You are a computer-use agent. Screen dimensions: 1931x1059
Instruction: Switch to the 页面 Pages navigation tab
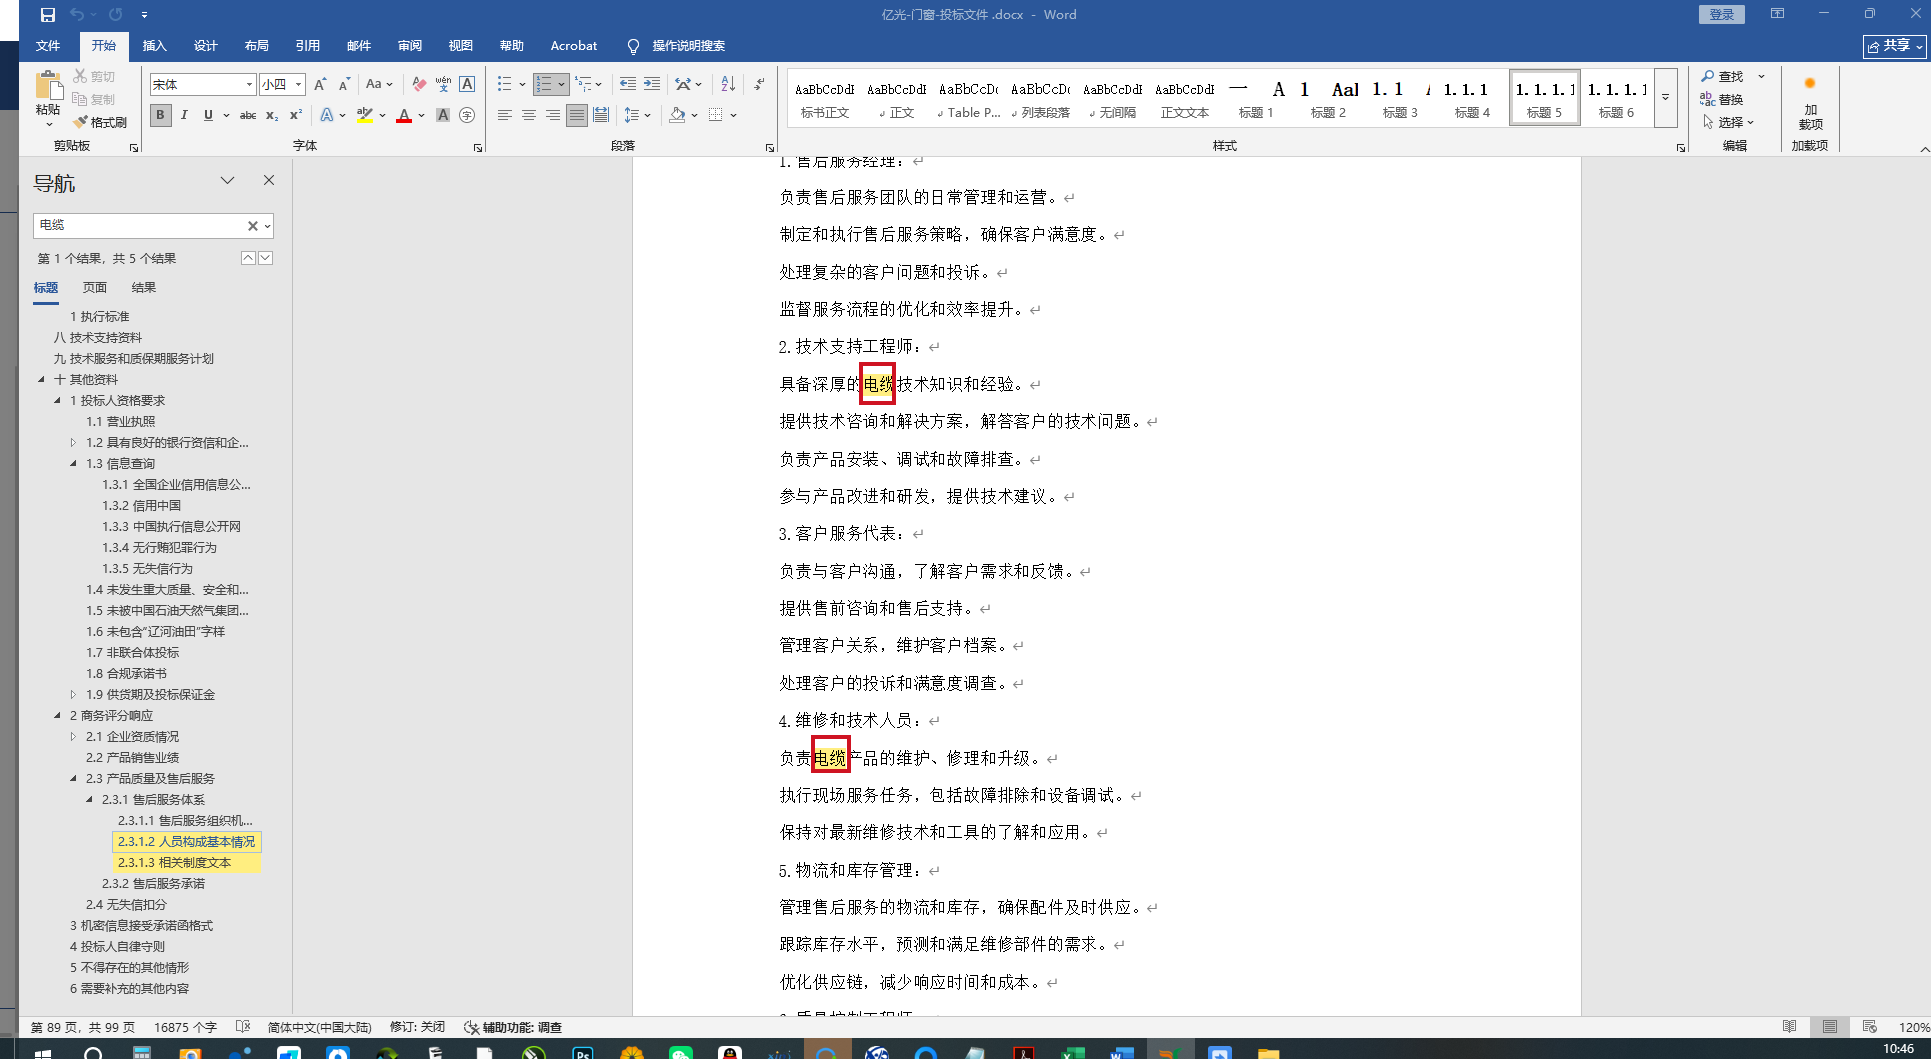(x=95, y=288)
